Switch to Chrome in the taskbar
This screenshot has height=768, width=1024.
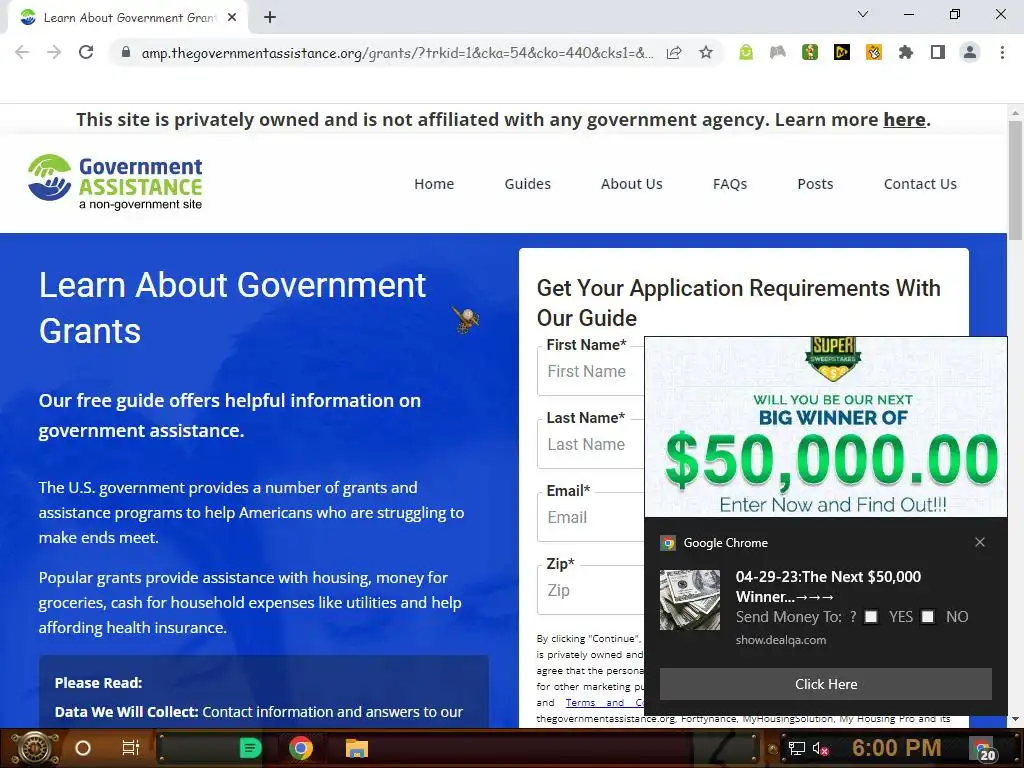pyautogui.click(x=301, y=748)
